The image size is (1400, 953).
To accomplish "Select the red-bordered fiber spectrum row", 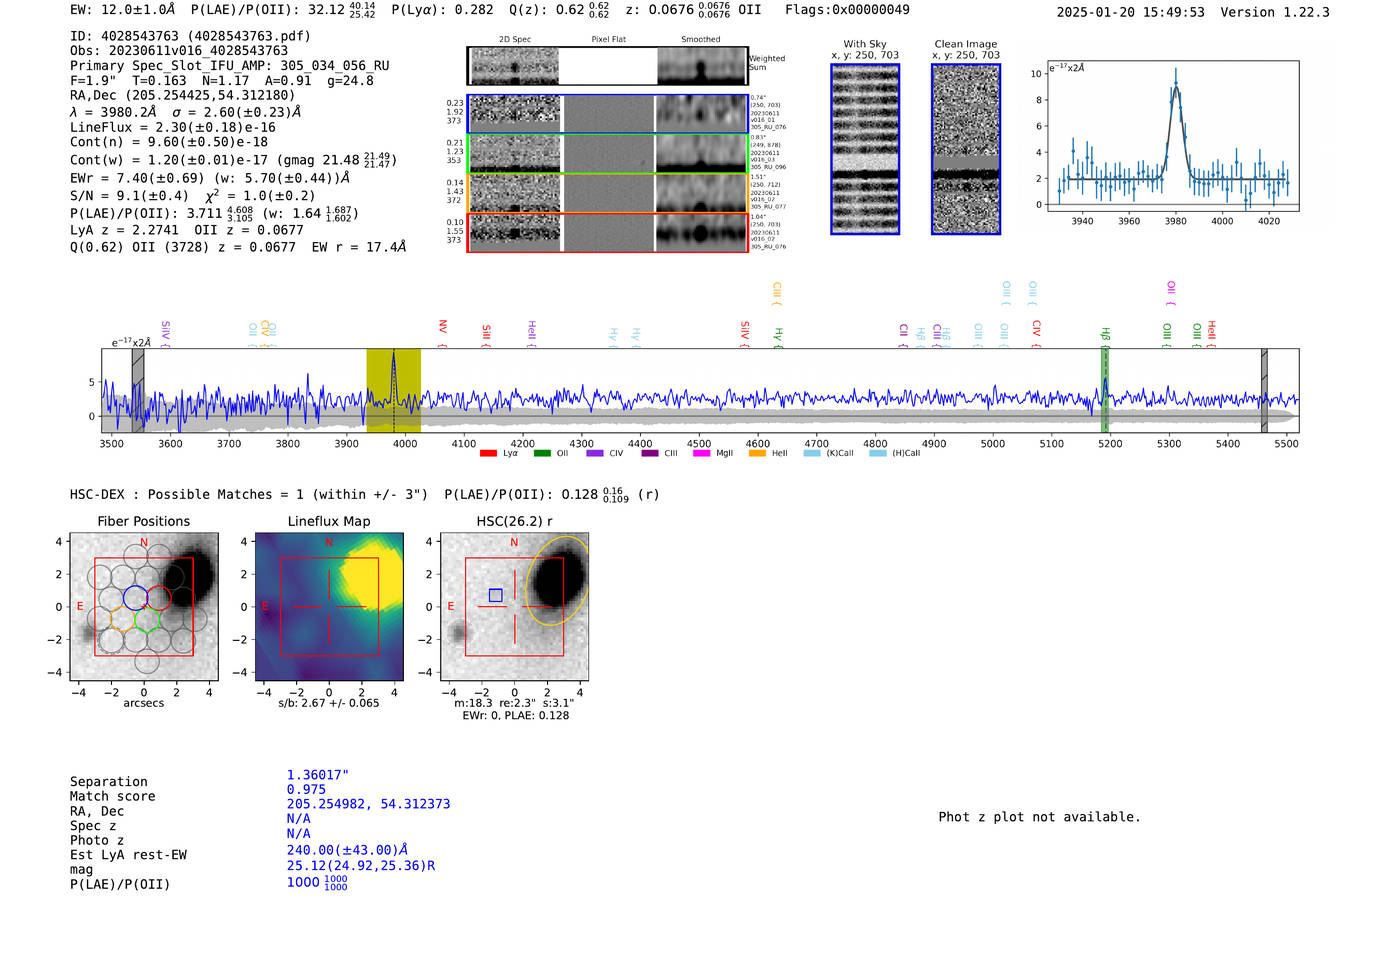I will coord(608,232).
